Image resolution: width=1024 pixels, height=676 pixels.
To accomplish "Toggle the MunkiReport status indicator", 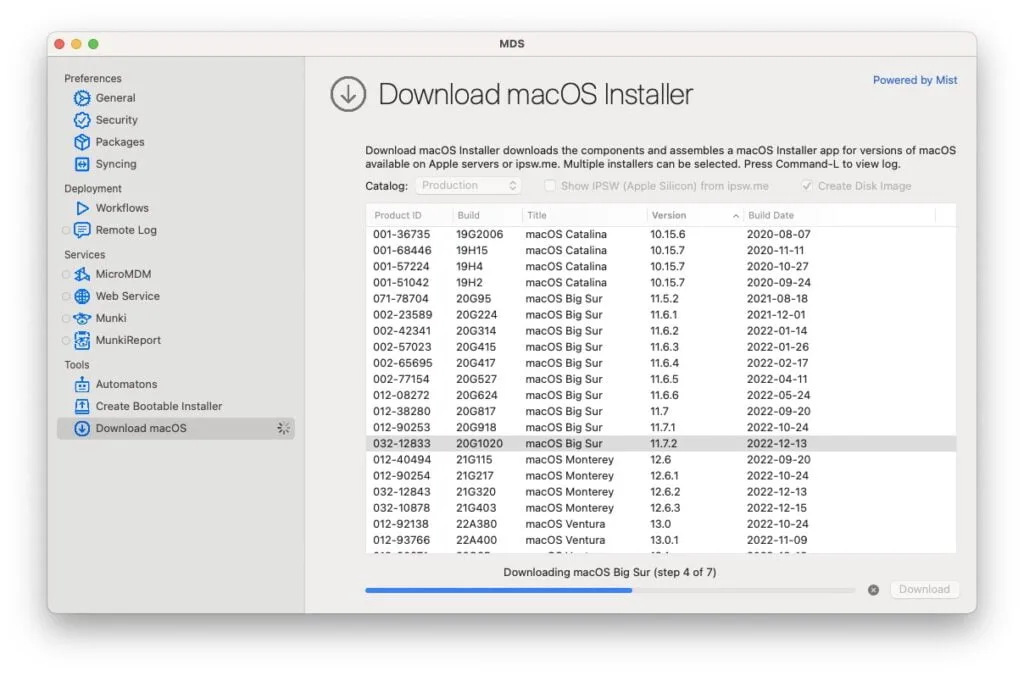I will pyautogui.click(x=65, y=340).
